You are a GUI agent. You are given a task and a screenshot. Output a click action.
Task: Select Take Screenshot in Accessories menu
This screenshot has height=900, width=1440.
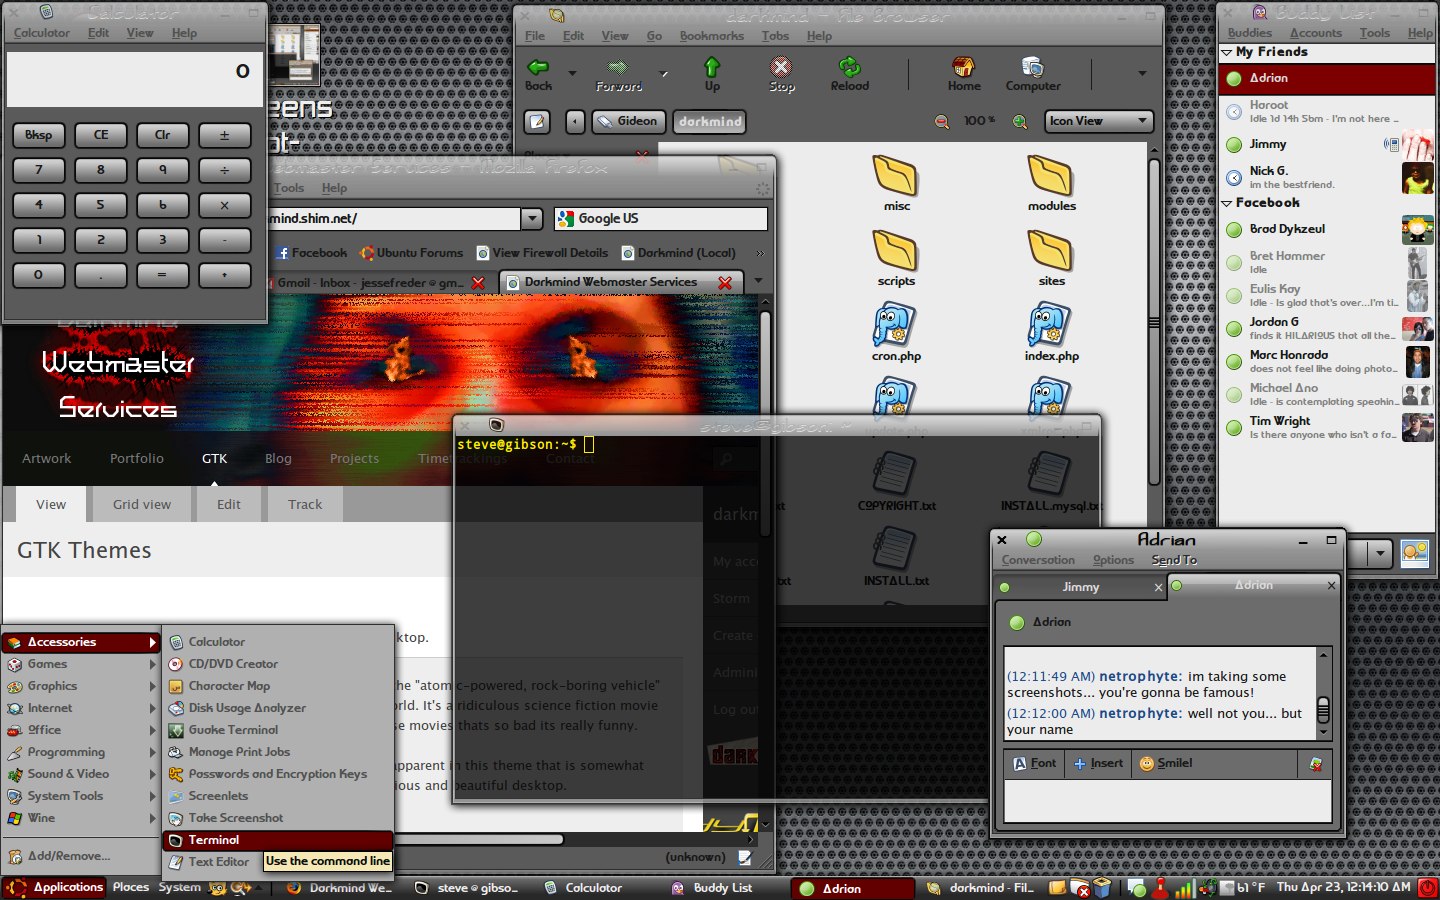(278, 818)
